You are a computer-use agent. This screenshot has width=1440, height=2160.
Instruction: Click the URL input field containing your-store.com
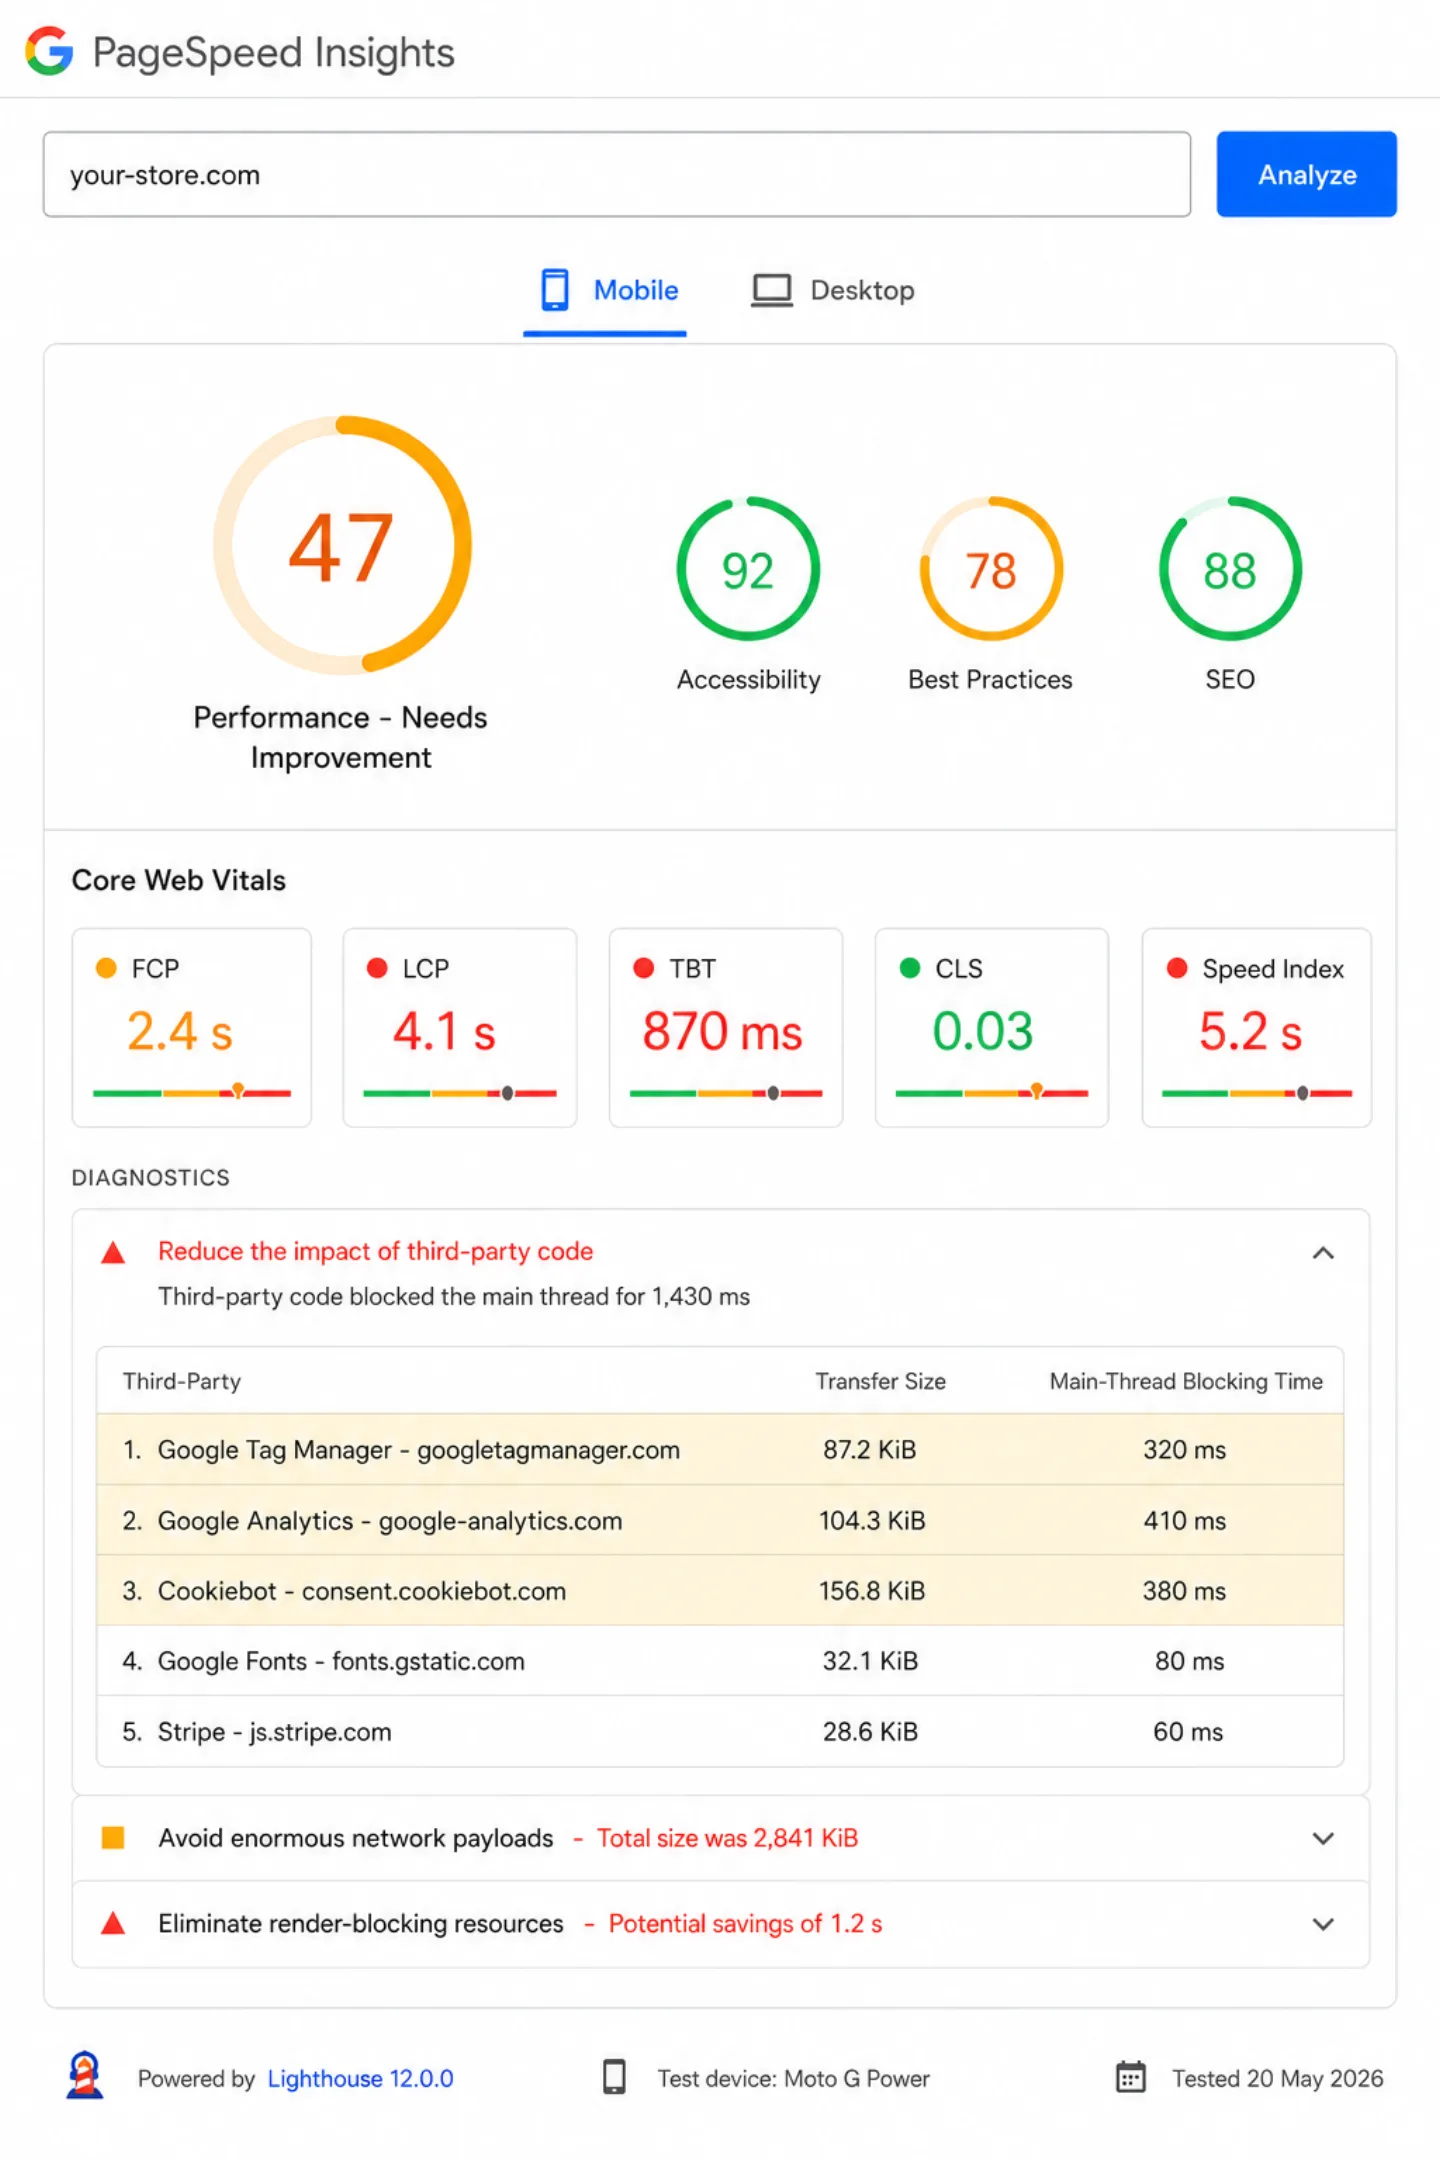click(617, 174)
